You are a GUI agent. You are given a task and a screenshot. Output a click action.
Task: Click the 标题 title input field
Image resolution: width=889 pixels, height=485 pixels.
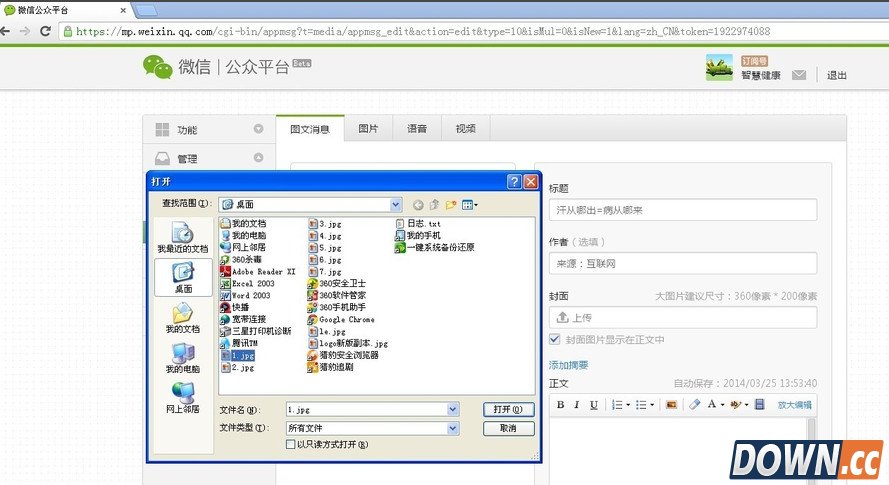683,210
